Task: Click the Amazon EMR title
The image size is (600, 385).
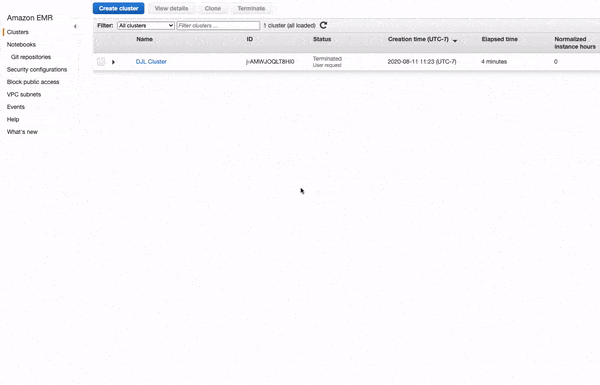Action: [30, 18]
